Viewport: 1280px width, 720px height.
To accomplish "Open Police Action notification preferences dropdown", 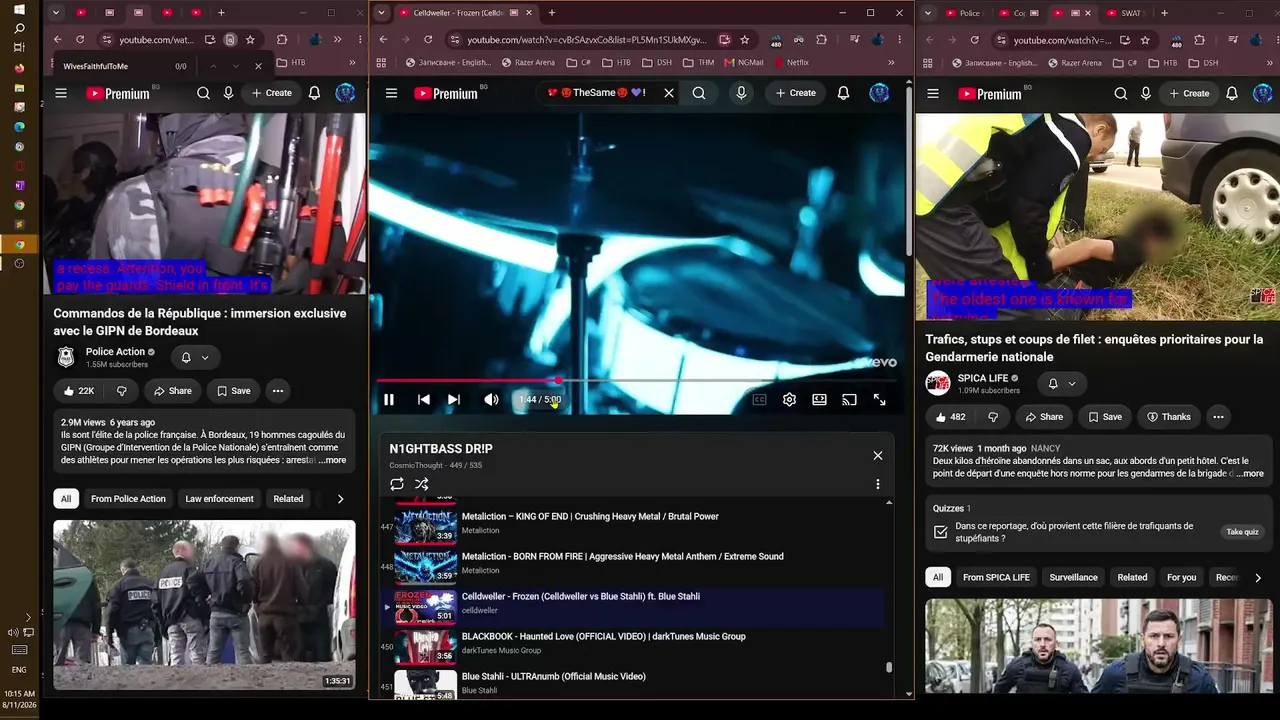I will 195,357.
